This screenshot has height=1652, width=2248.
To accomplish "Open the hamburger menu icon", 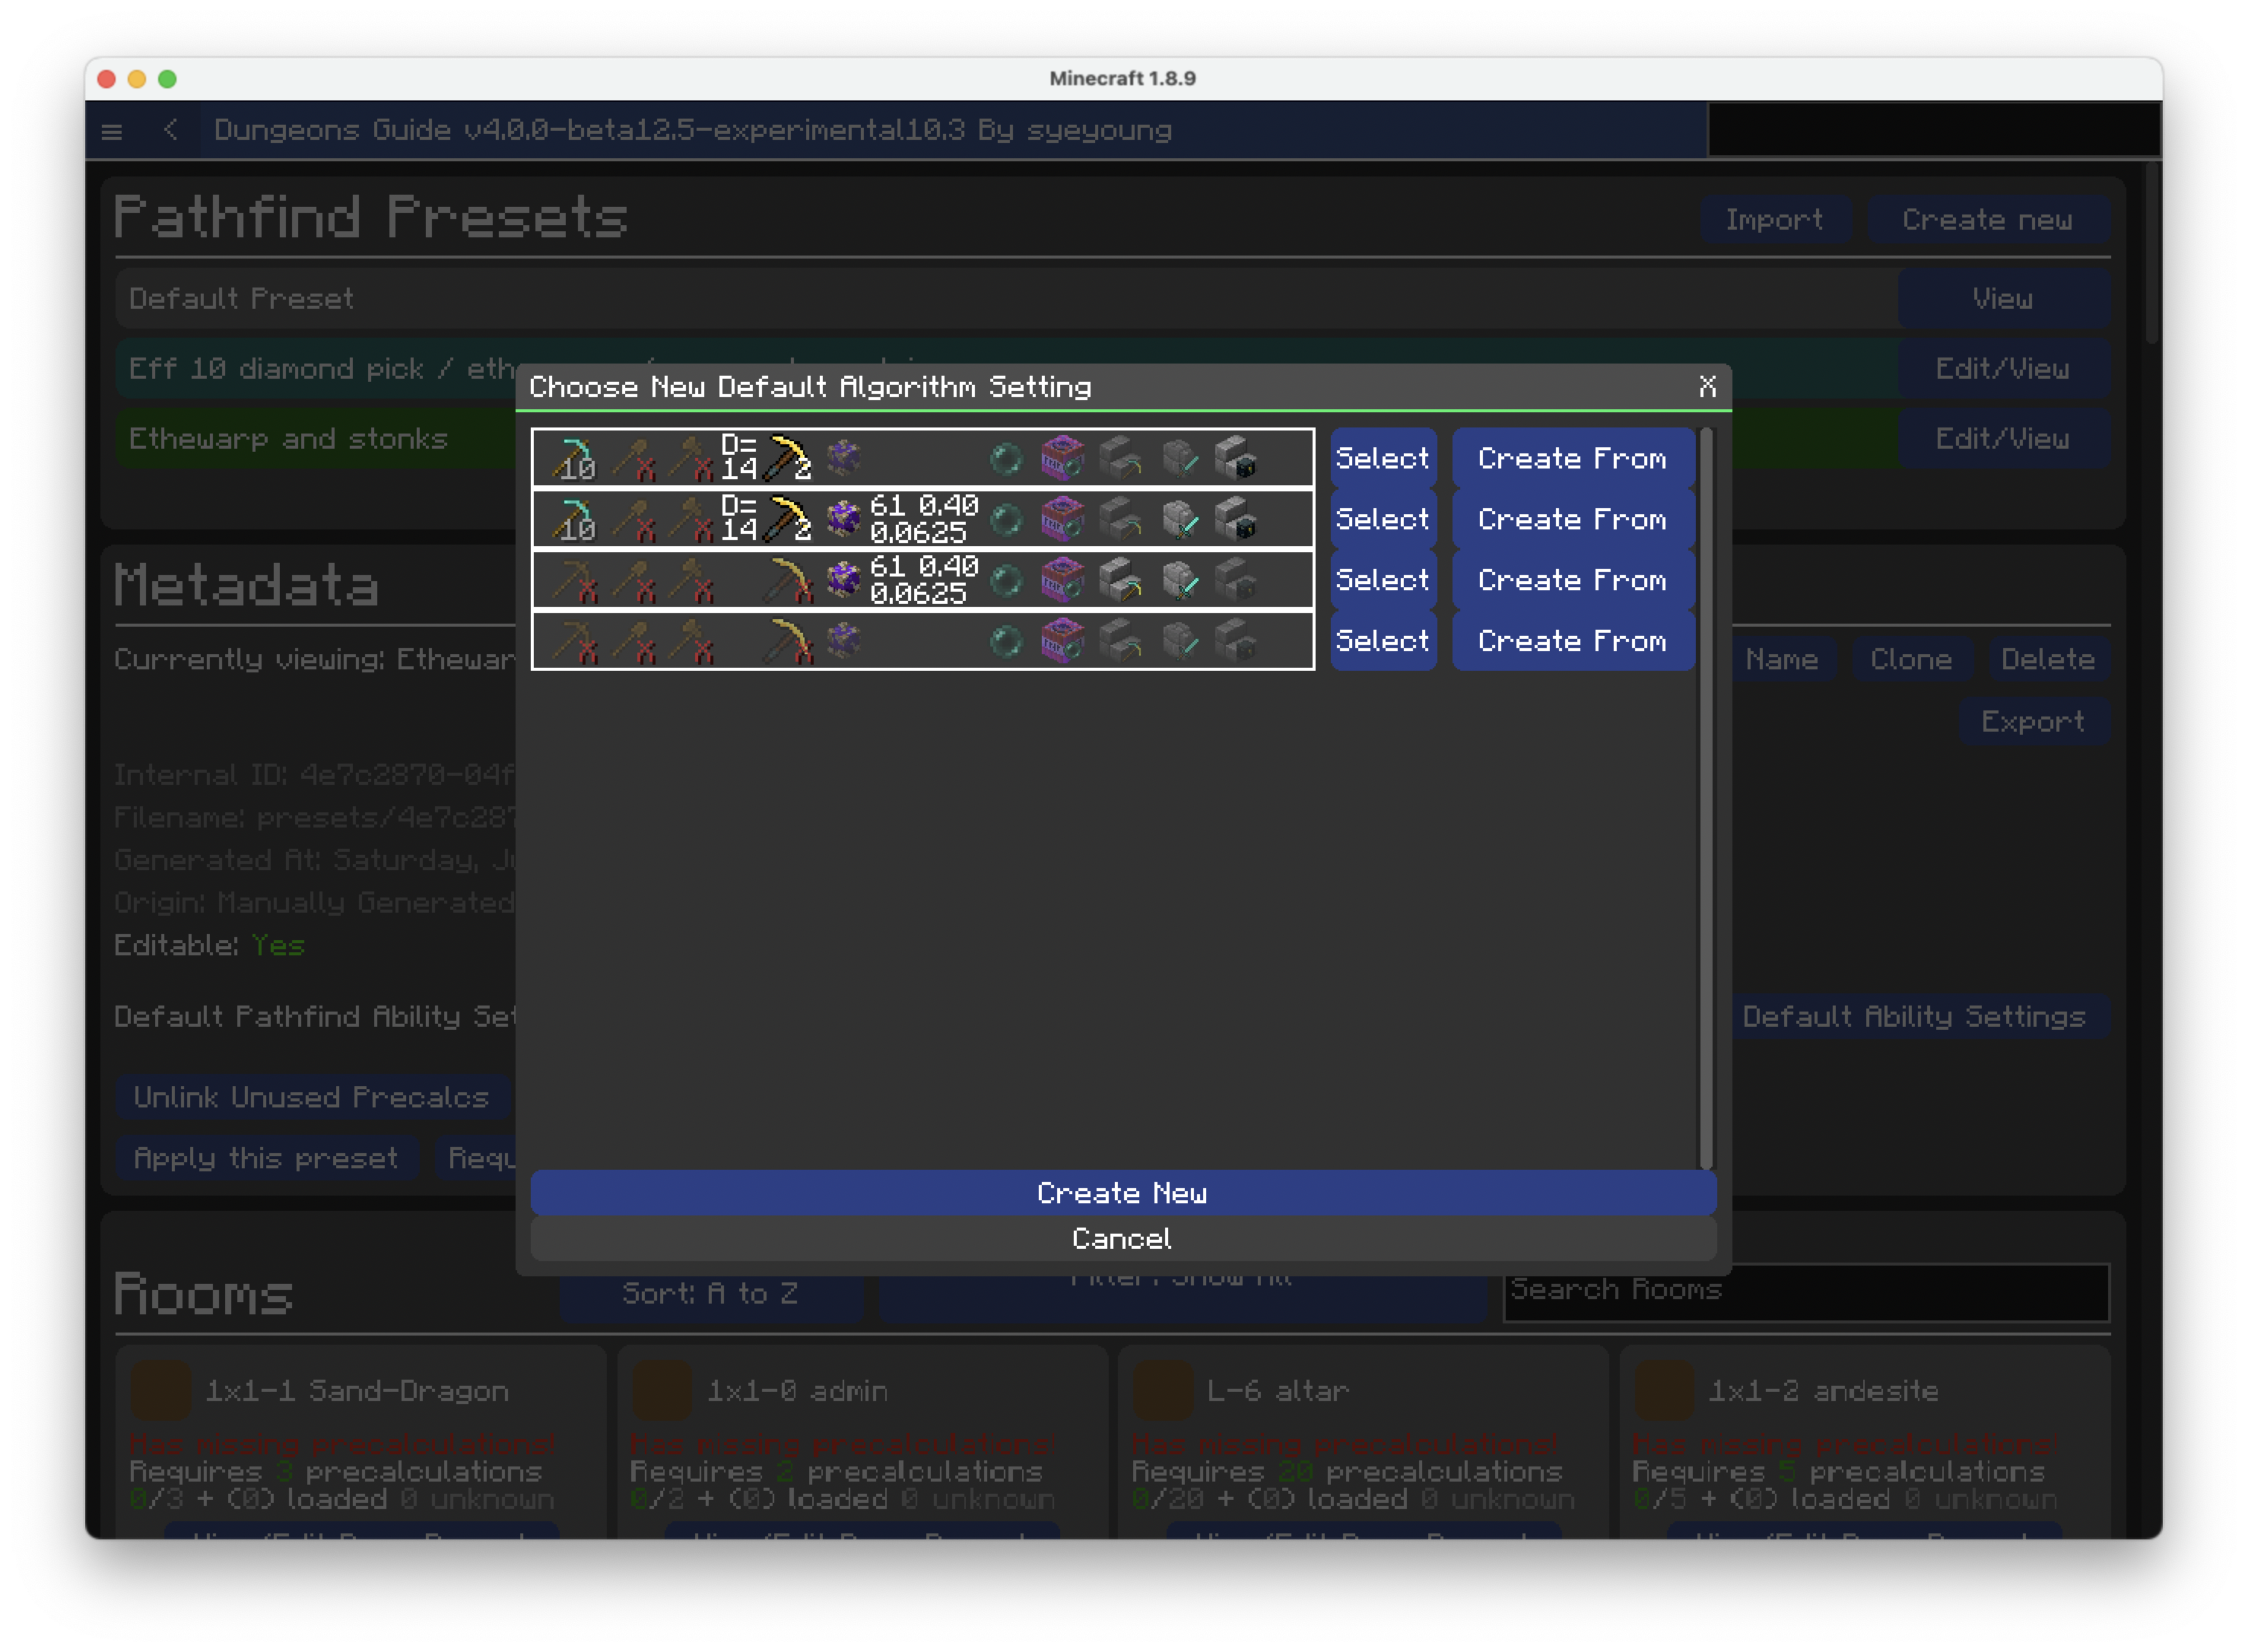I will pyautogui.click(x=112, y=131).
